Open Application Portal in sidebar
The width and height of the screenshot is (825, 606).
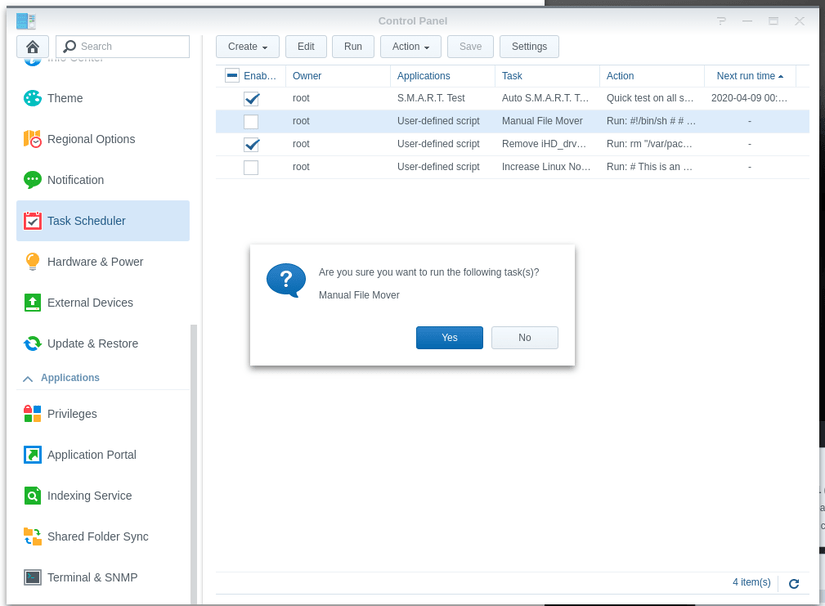(103, 454)
